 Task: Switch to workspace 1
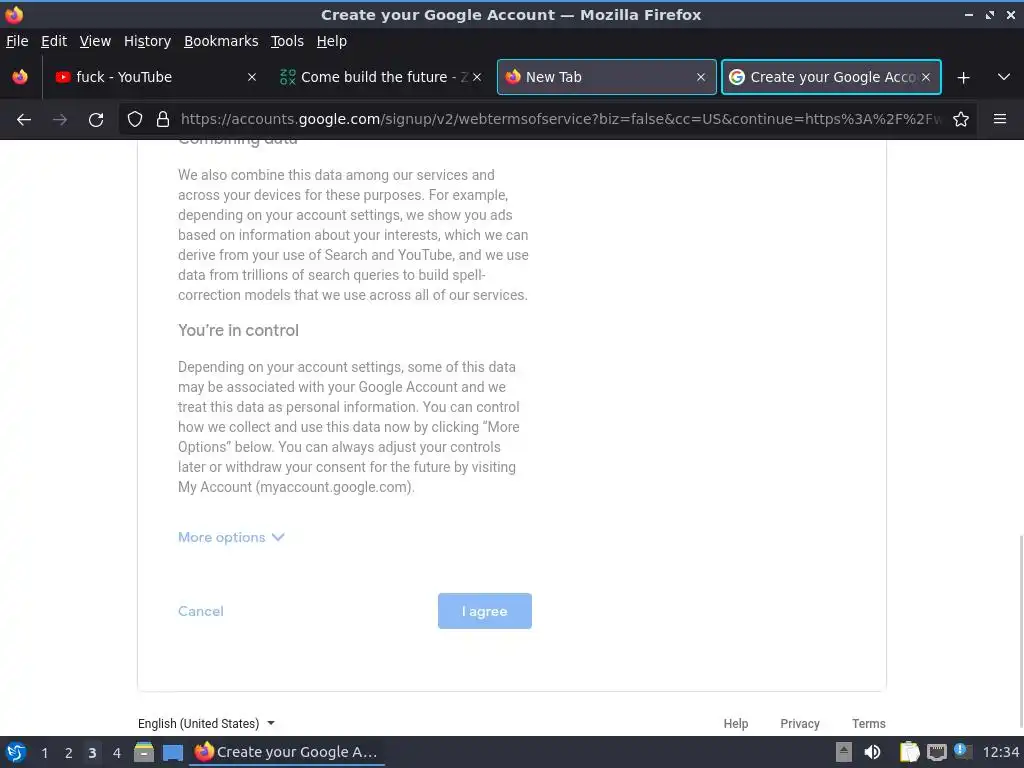[x=44, y=753]
